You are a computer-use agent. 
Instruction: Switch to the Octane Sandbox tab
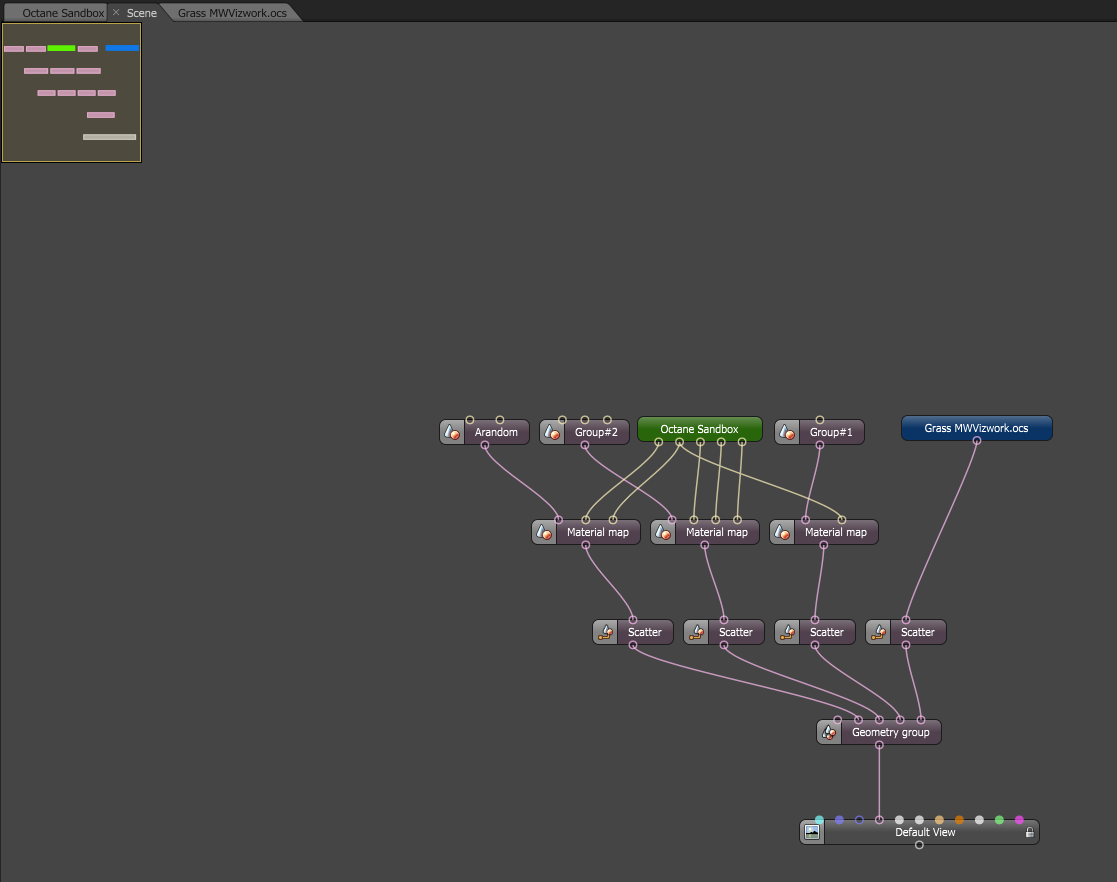coord(63,13)
